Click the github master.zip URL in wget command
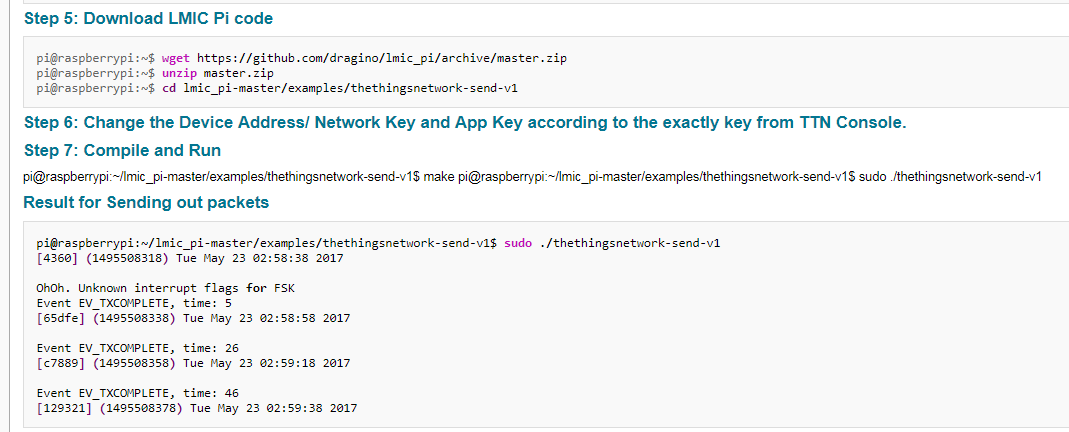 coord(382,59)
